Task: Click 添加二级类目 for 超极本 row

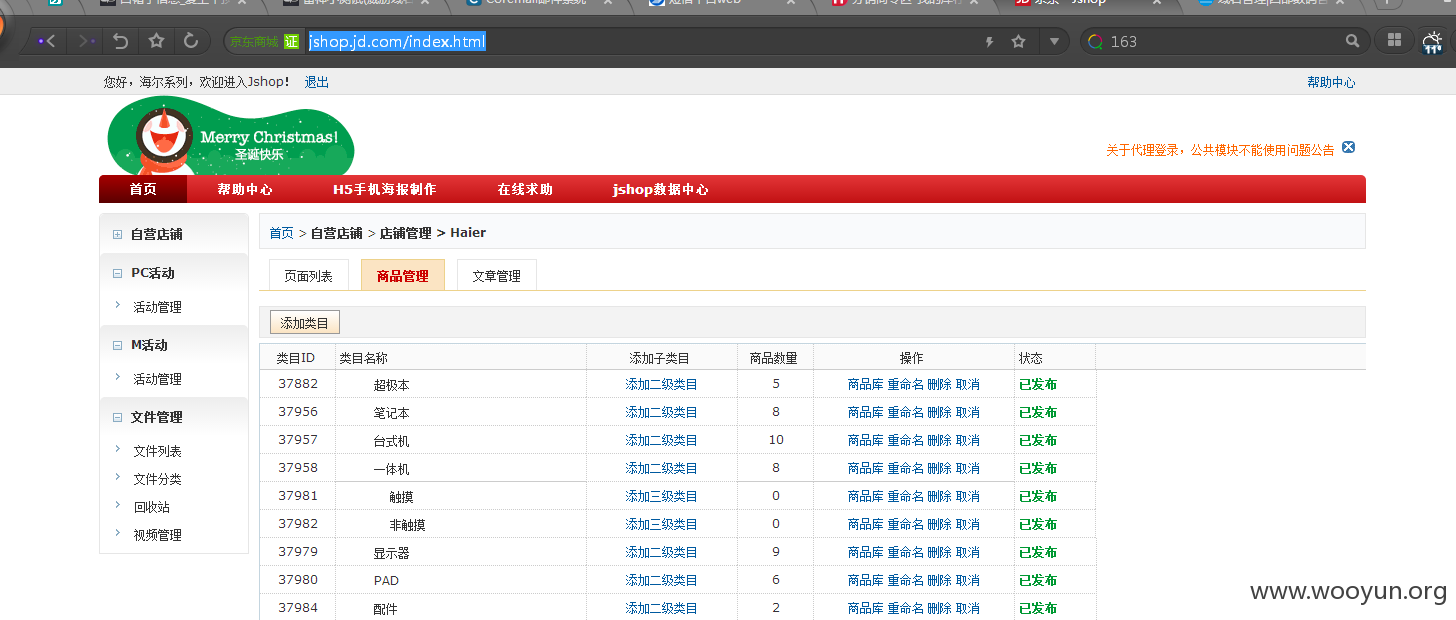Action: (661, 384)
